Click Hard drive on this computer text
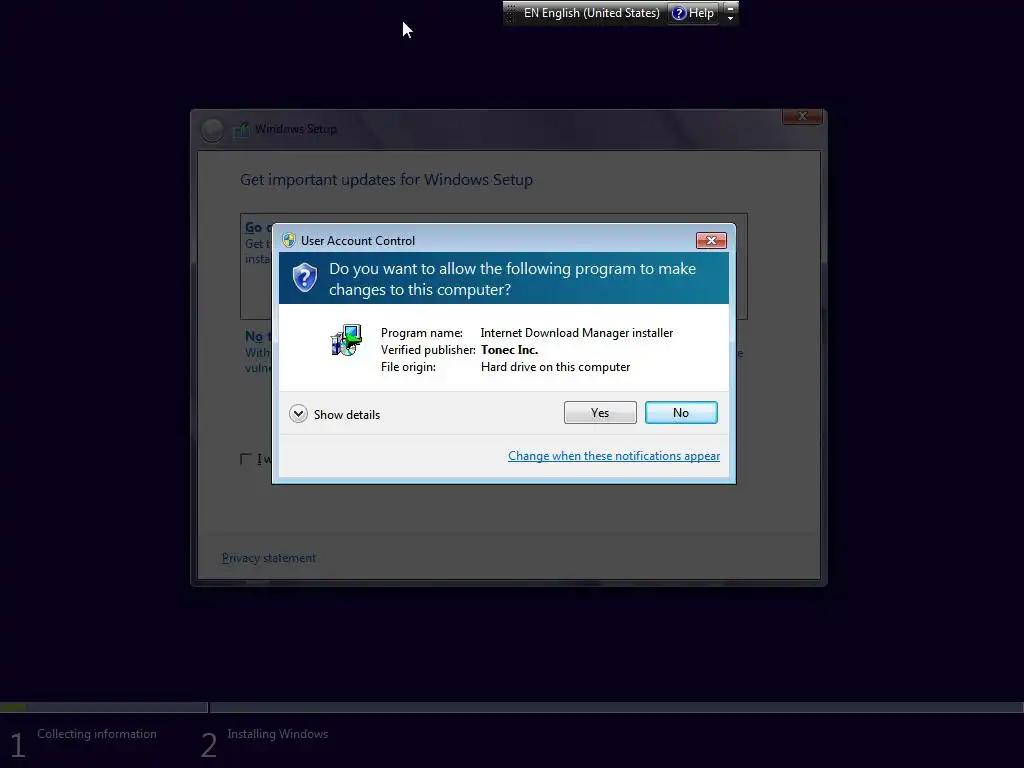1024x768 pixels. (556, 367)
